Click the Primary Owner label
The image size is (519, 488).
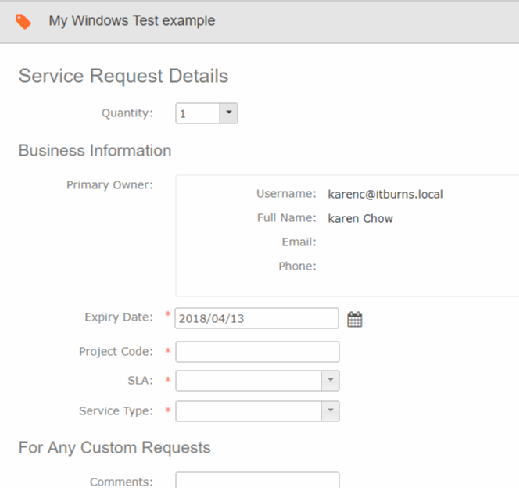pyautogui.click(x=109, y=185)
